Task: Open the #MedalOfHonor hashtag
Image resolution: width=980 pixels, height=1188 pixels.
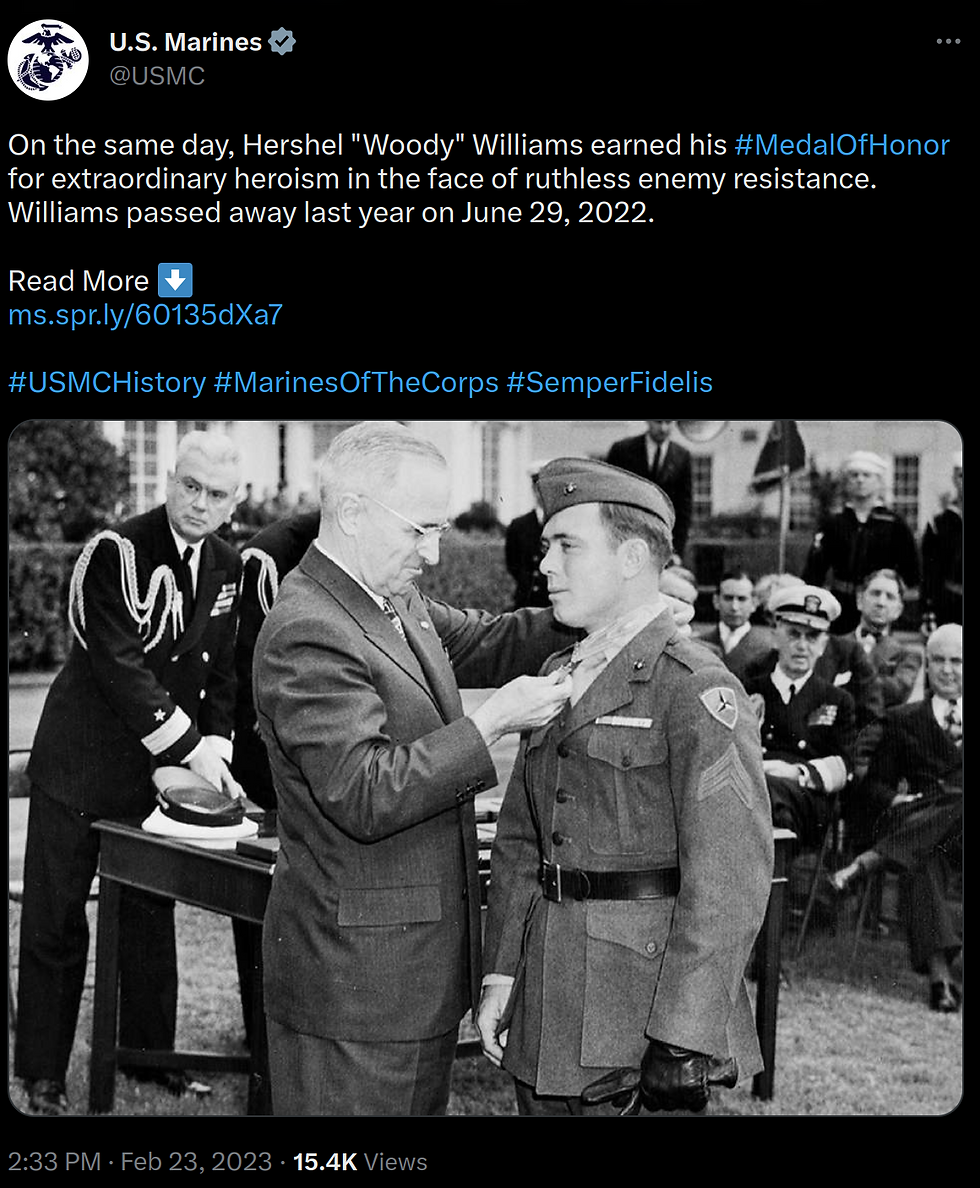Action: 842,145
